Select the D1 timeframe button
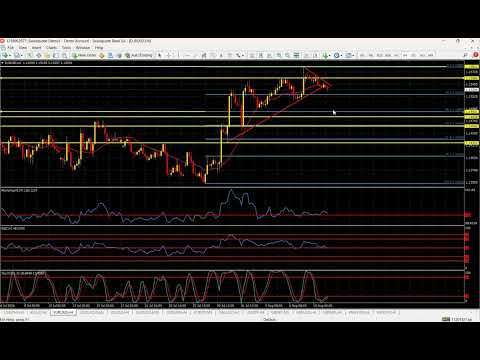Screen dimensions: 480x360 click(x=413, y=55)
